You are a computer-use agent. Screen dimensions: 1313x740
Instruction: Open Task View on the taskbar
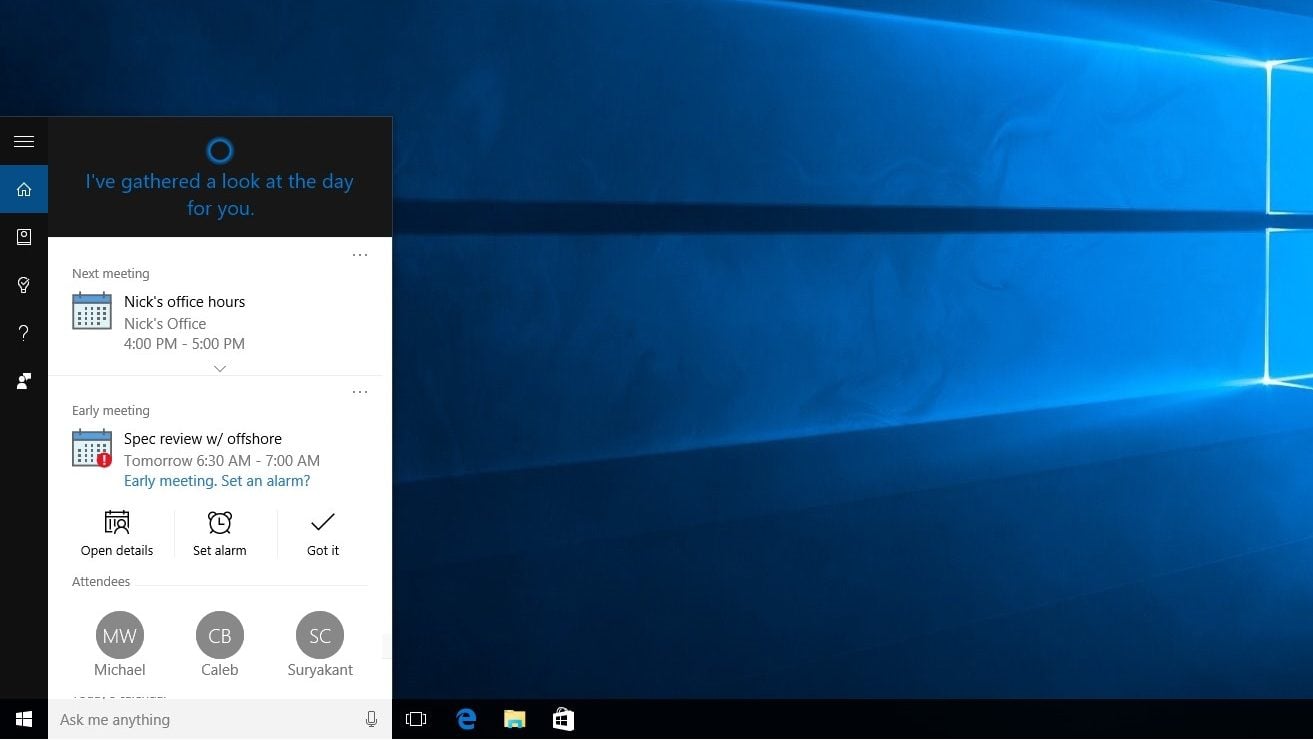point(416,719)
